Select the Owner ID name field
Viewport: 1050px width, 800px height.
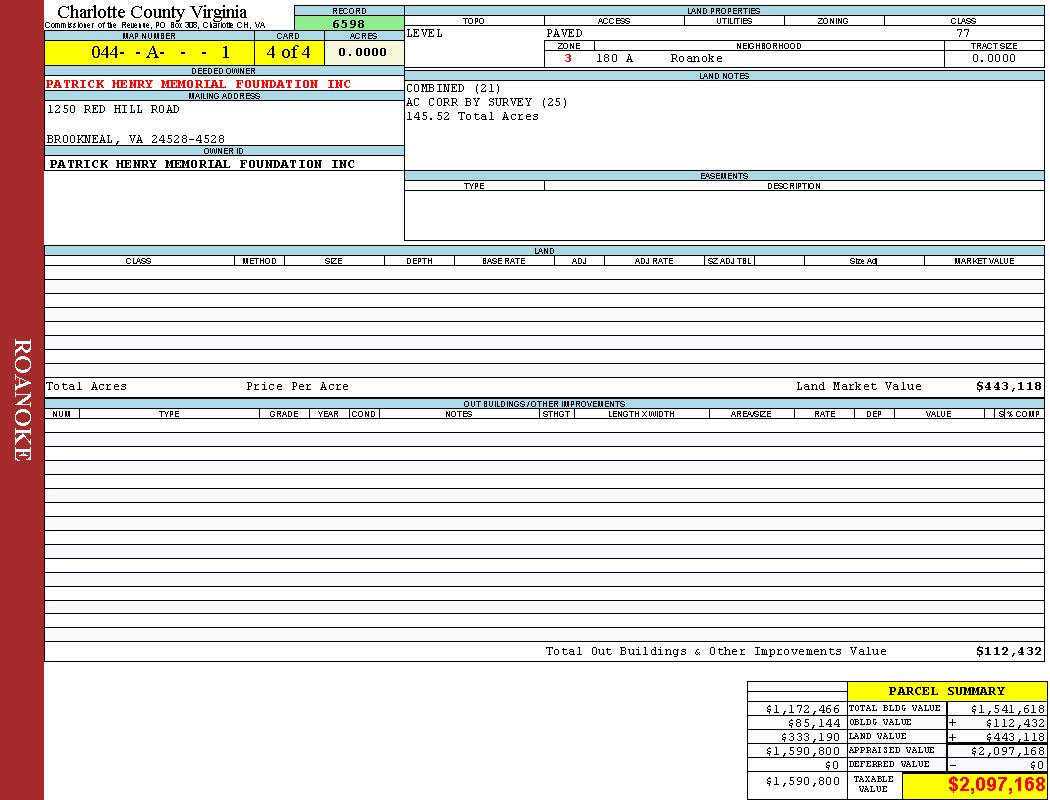click(x=202, y=163)
